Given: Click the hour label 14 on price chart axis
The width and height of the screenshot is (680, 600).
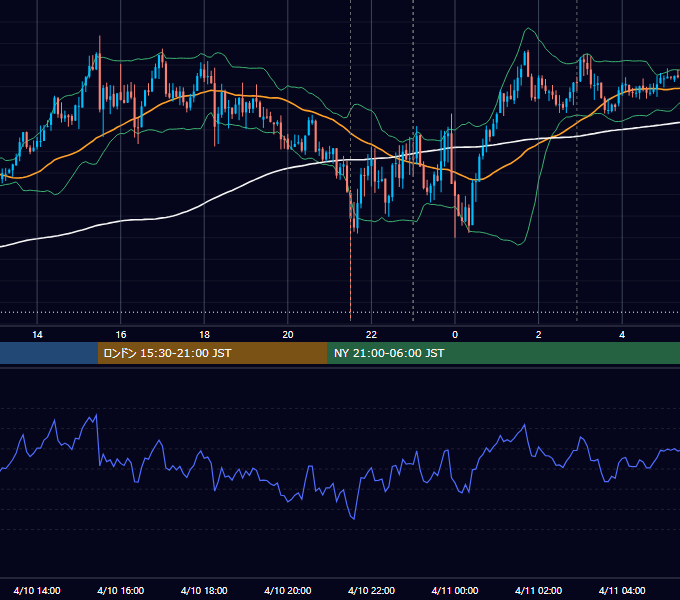Looking at the screenshot, I should click(37, 335).
